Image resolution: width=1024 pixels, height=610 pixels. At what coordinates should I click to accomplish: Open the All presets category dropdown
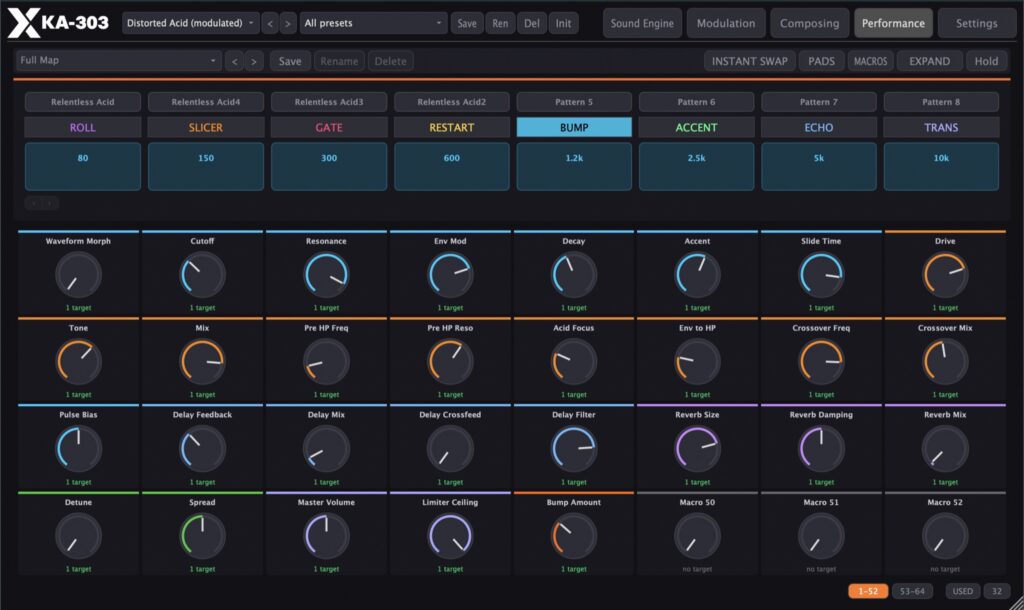click(374, 24)
